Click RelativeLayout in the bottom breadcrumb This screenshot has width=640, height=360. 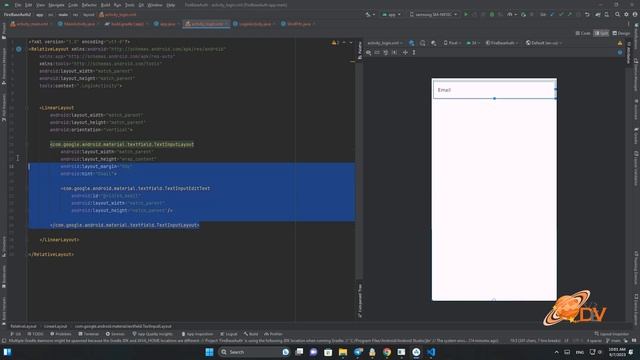[23, 326]
